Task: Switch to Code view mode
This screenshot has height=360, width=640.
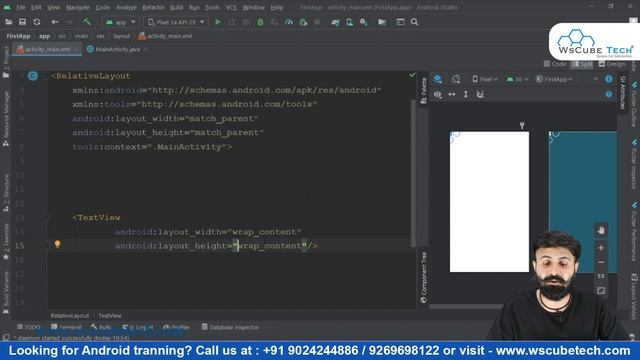Action: 555,64
